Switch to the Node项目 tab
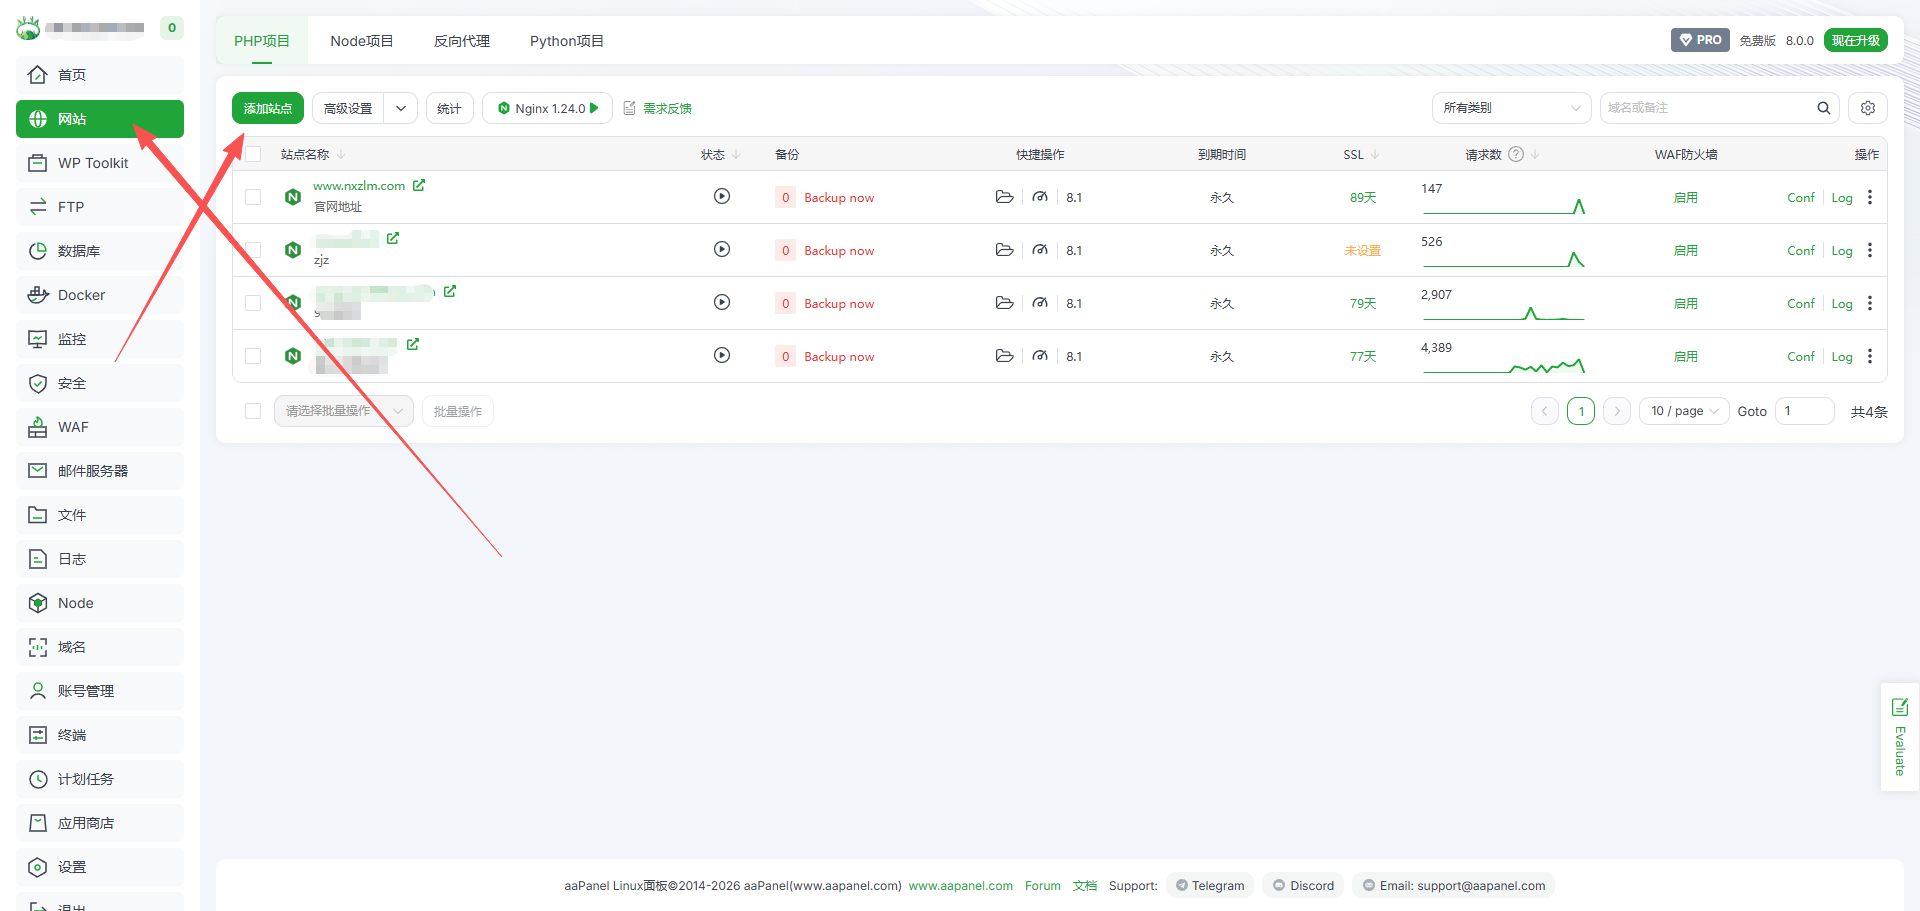This screenshot has width=1920, height=911. (361, 41)
